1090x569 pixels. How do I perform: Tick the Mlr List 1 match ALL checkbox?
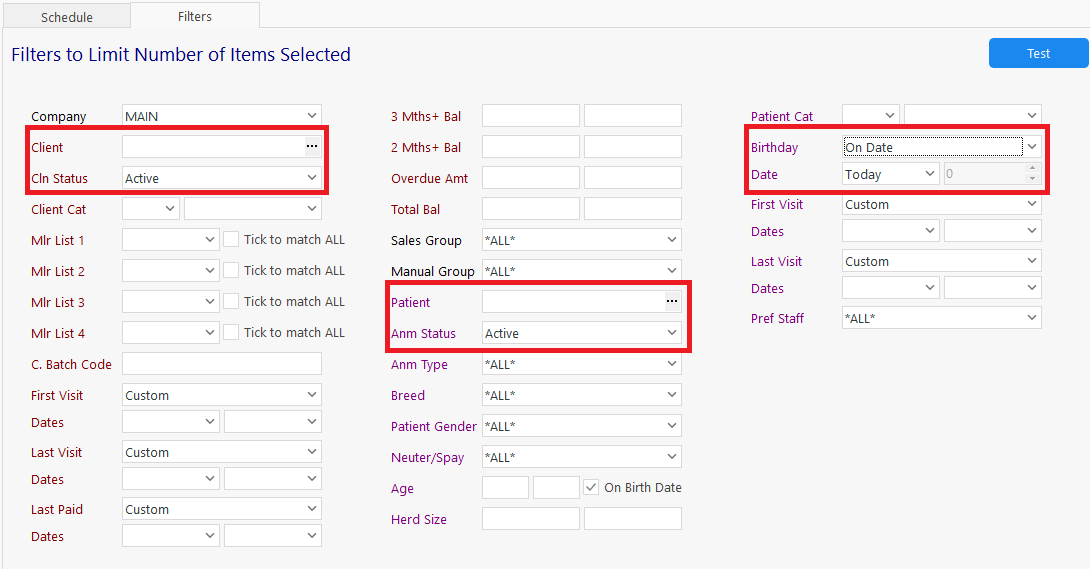tap(231, 240)
